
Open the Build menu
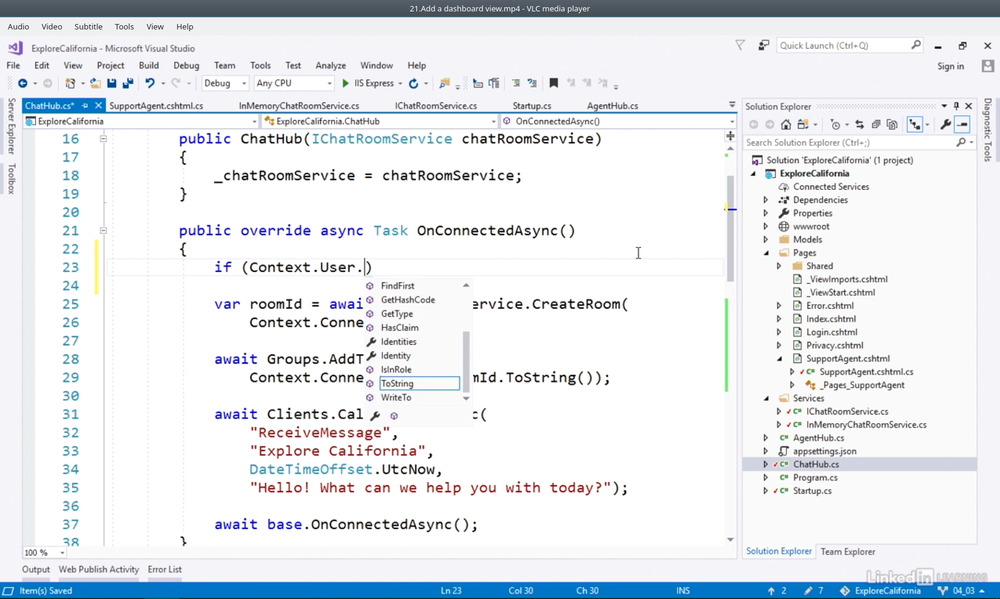point(149,65)
